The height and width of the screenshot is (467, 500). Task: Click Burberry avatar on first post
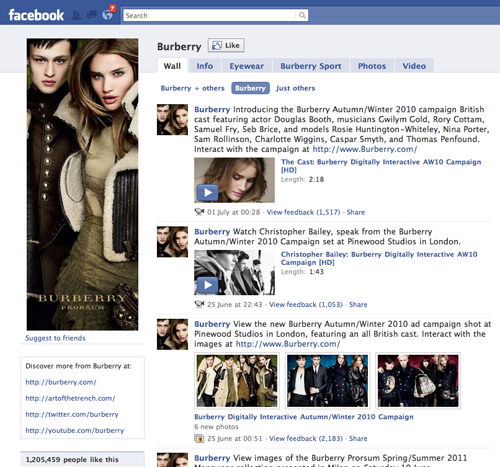(172, 120)
